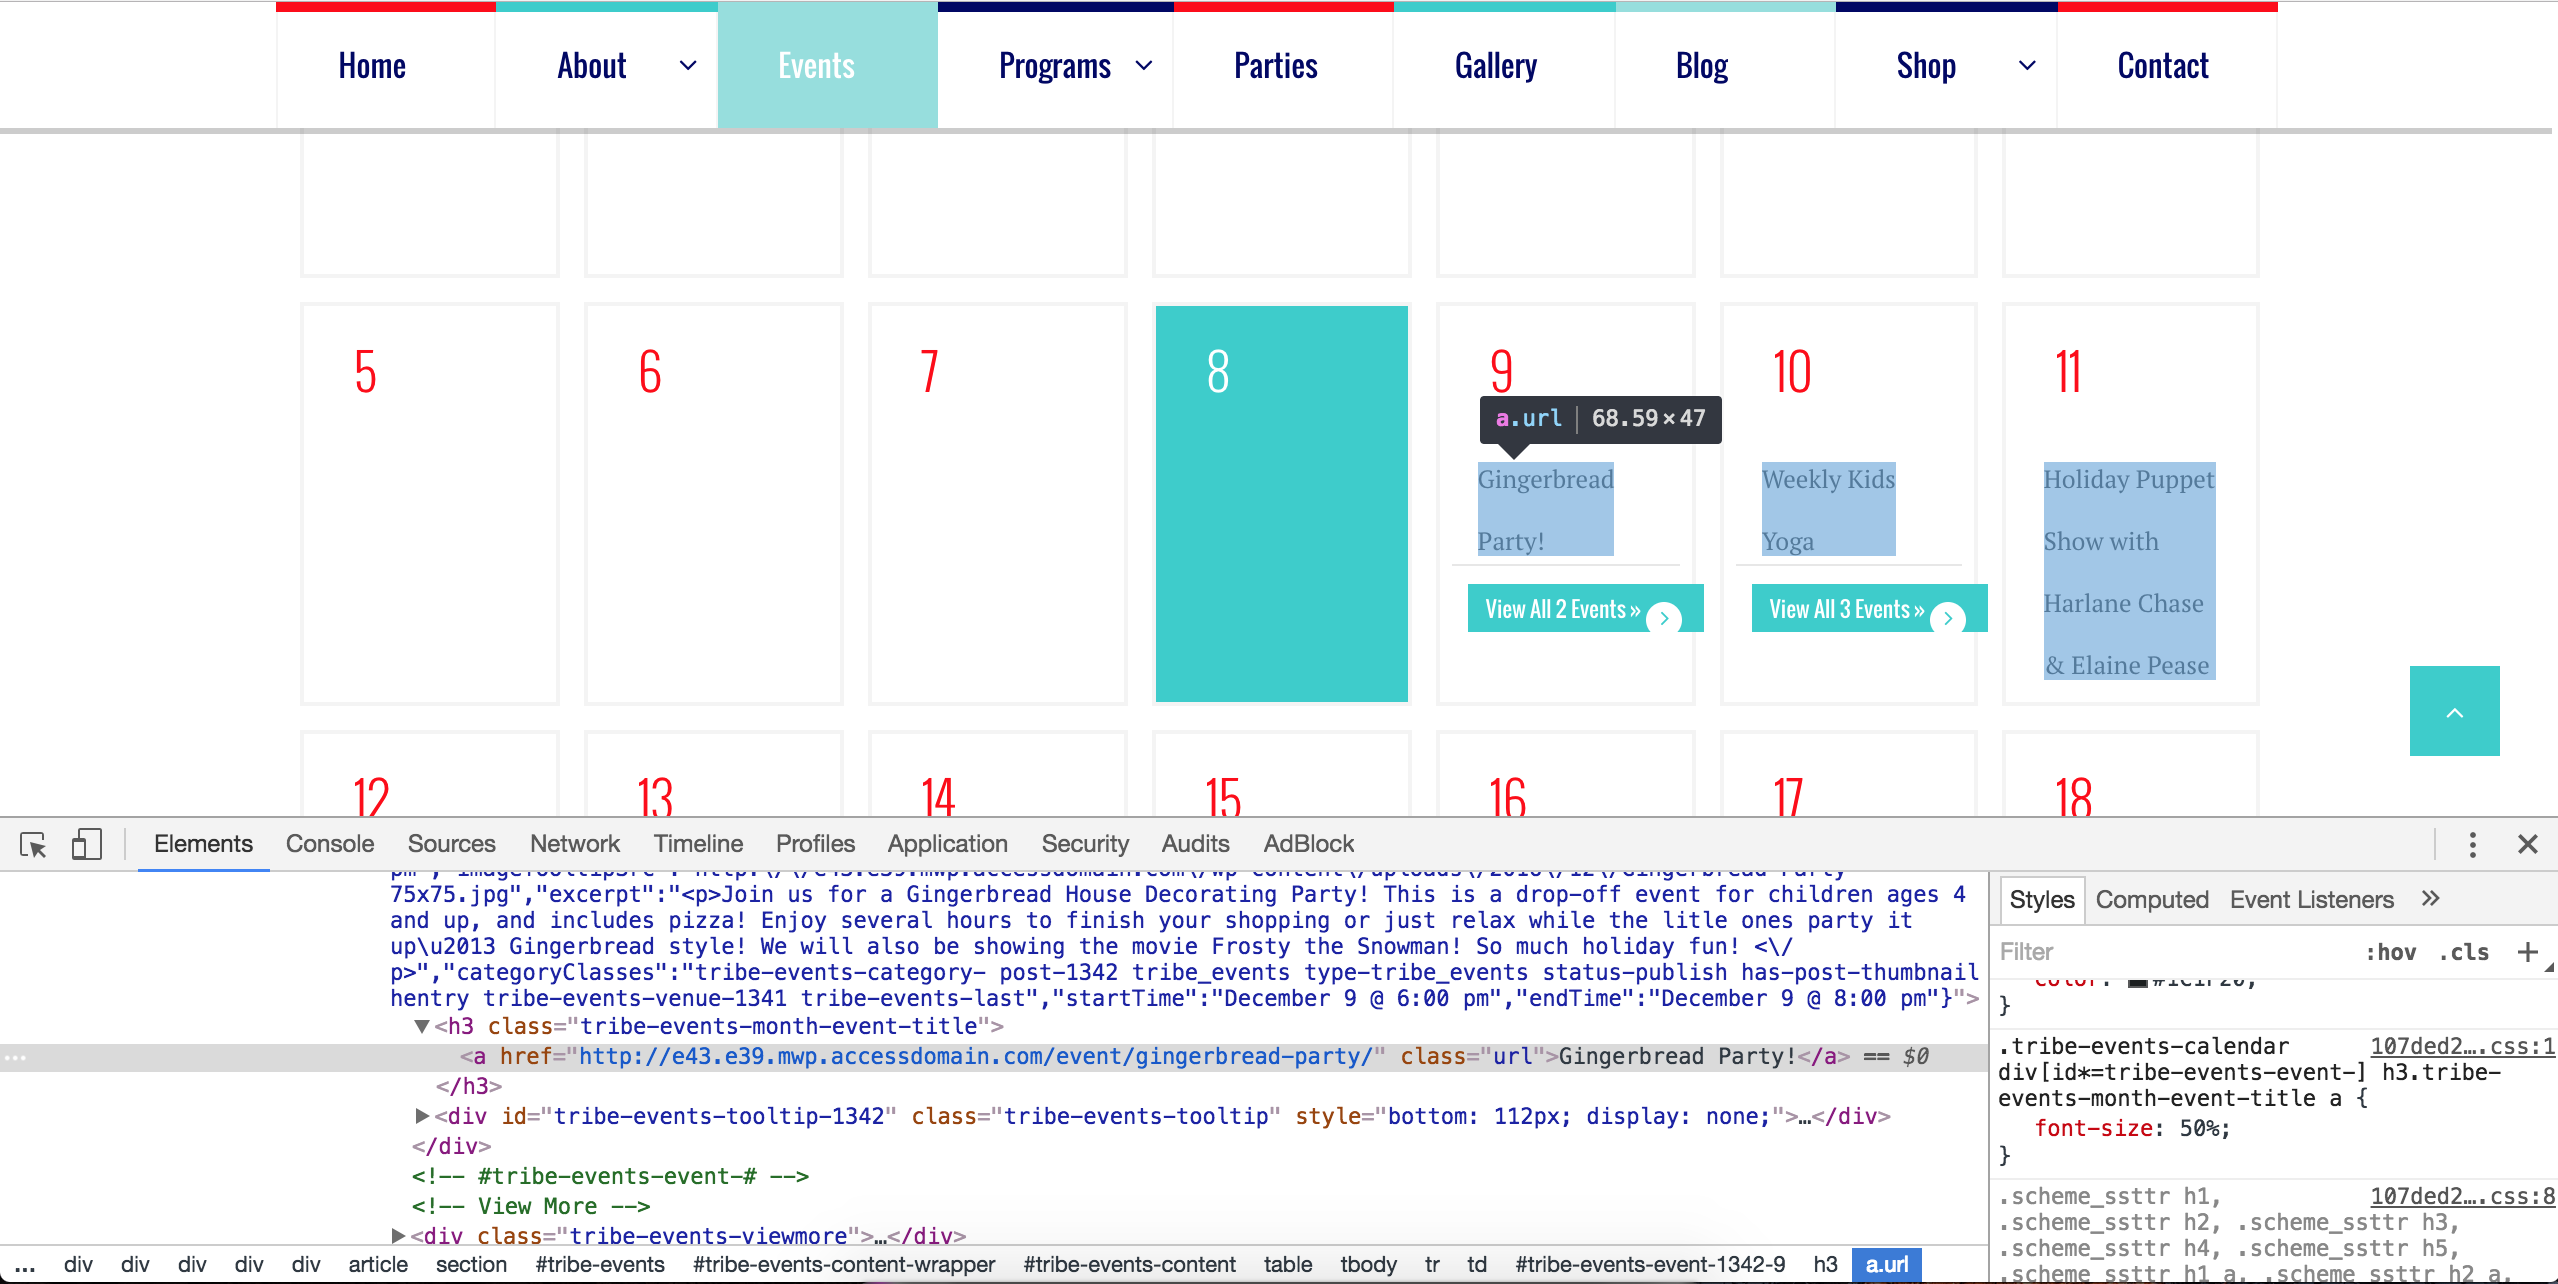Toggle the device toolbar icon
This screenshot has width=2558, height=1284.
click(x=87, y=845)
